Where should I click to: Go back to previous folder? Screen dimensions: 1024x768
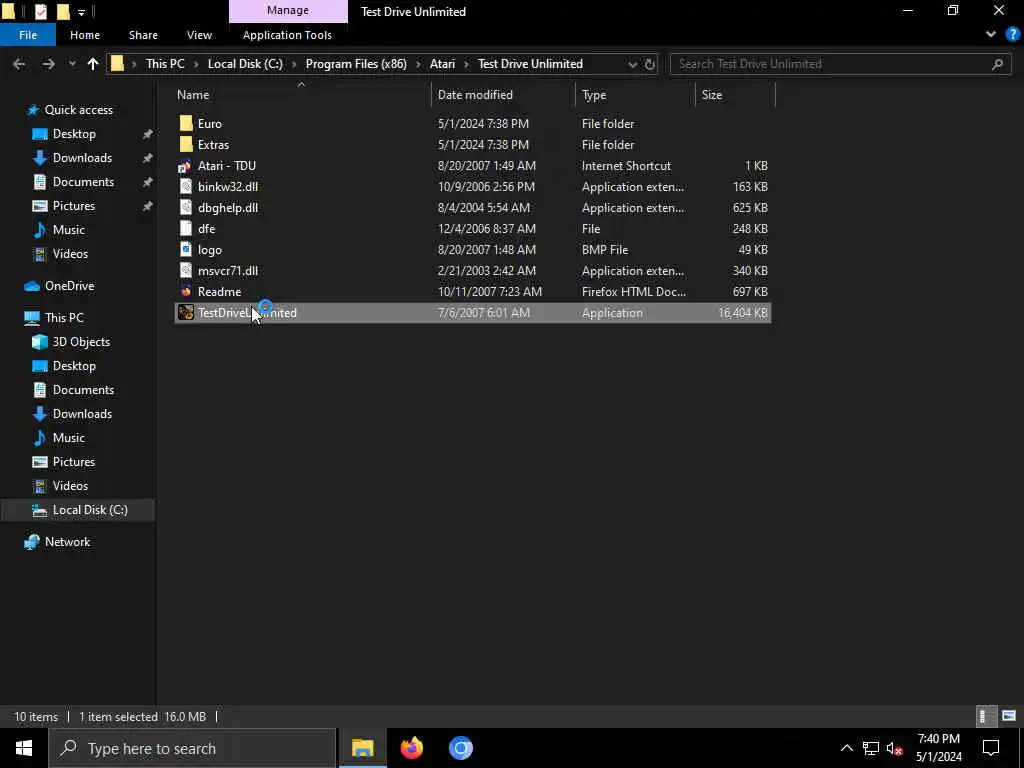(19, 64)
